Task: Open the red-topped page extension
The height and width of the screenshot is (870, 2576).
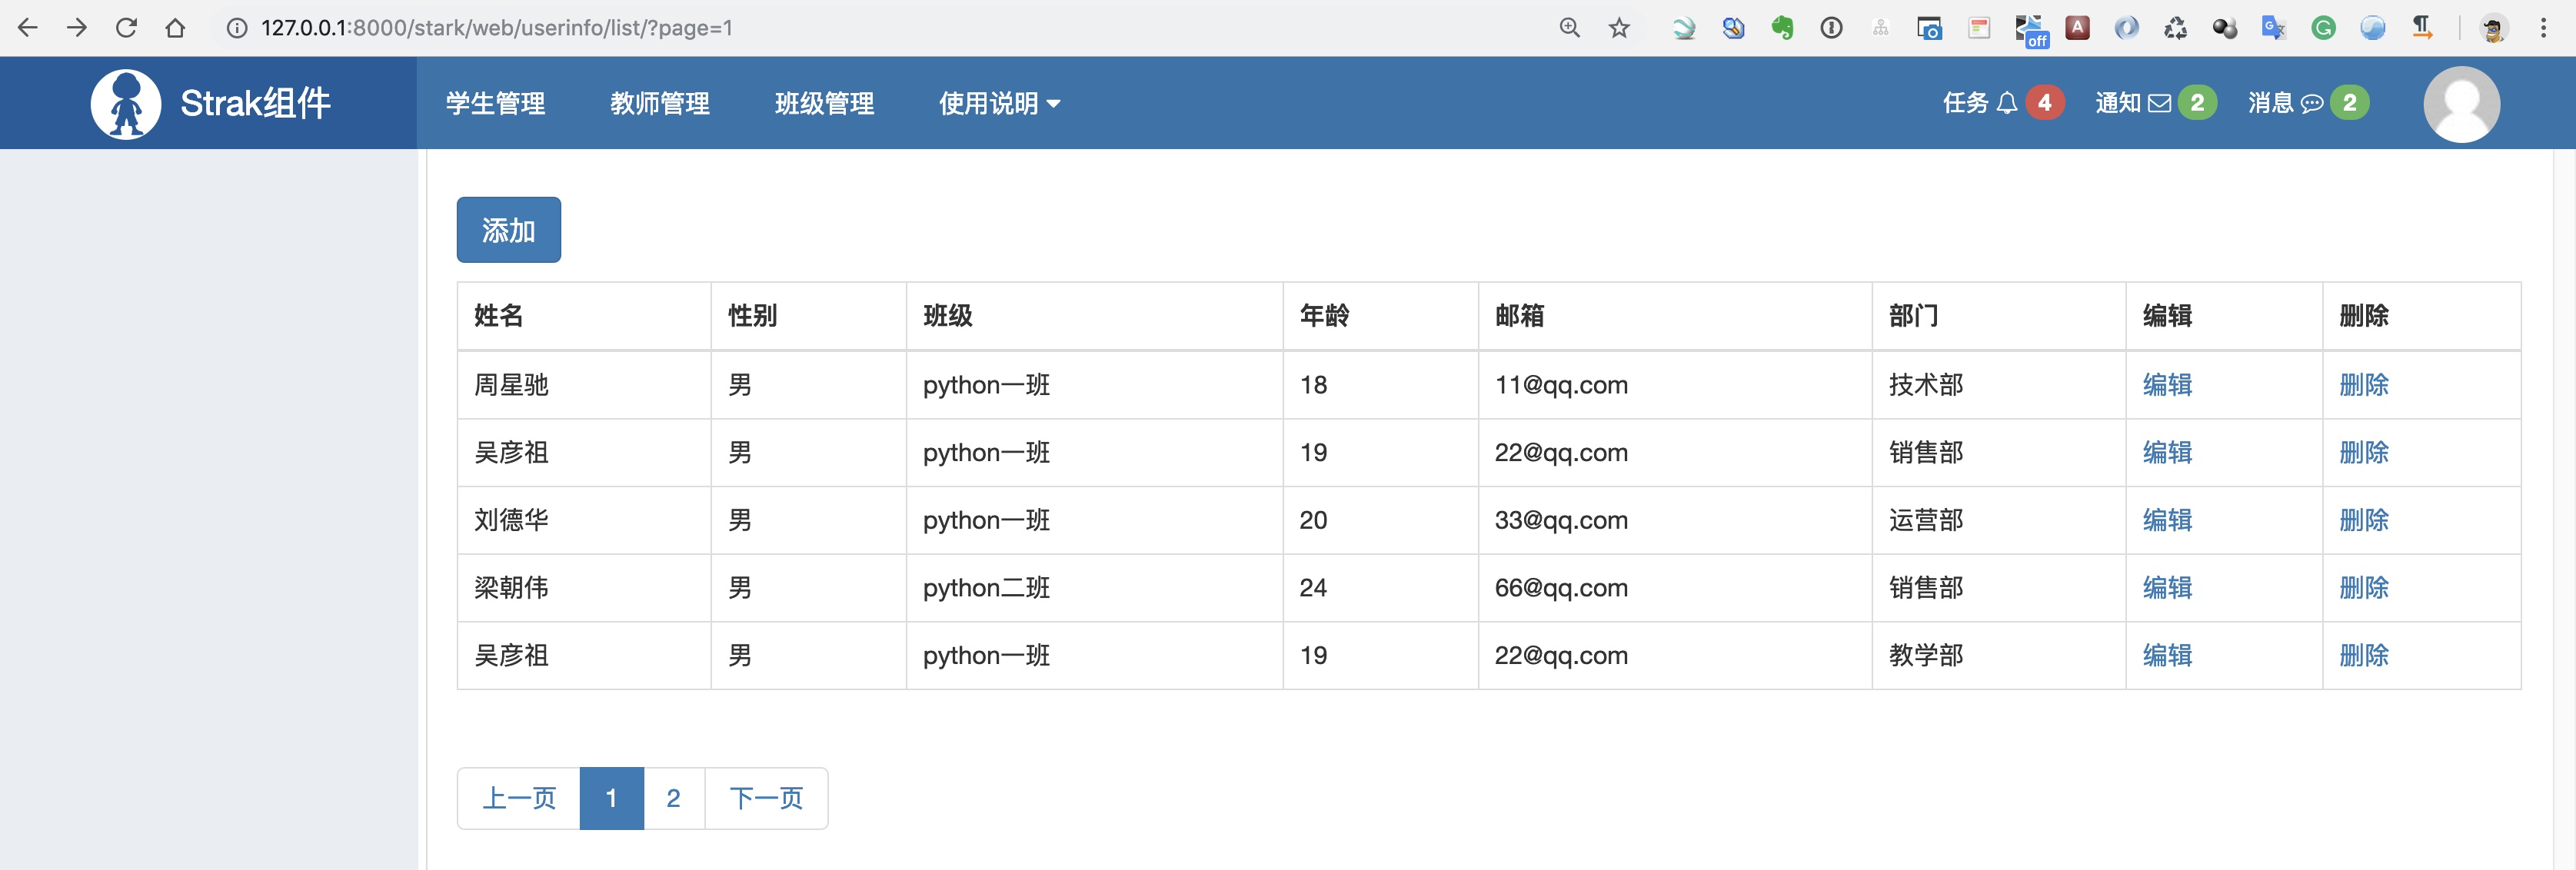Action: click(1979, 28)
